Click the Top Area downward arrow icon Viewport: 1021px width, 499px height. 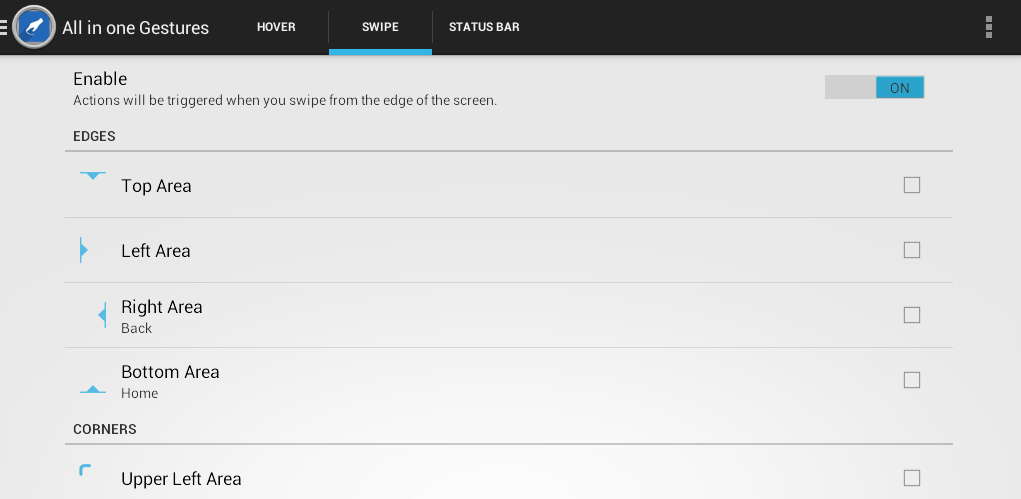point(92,176)
